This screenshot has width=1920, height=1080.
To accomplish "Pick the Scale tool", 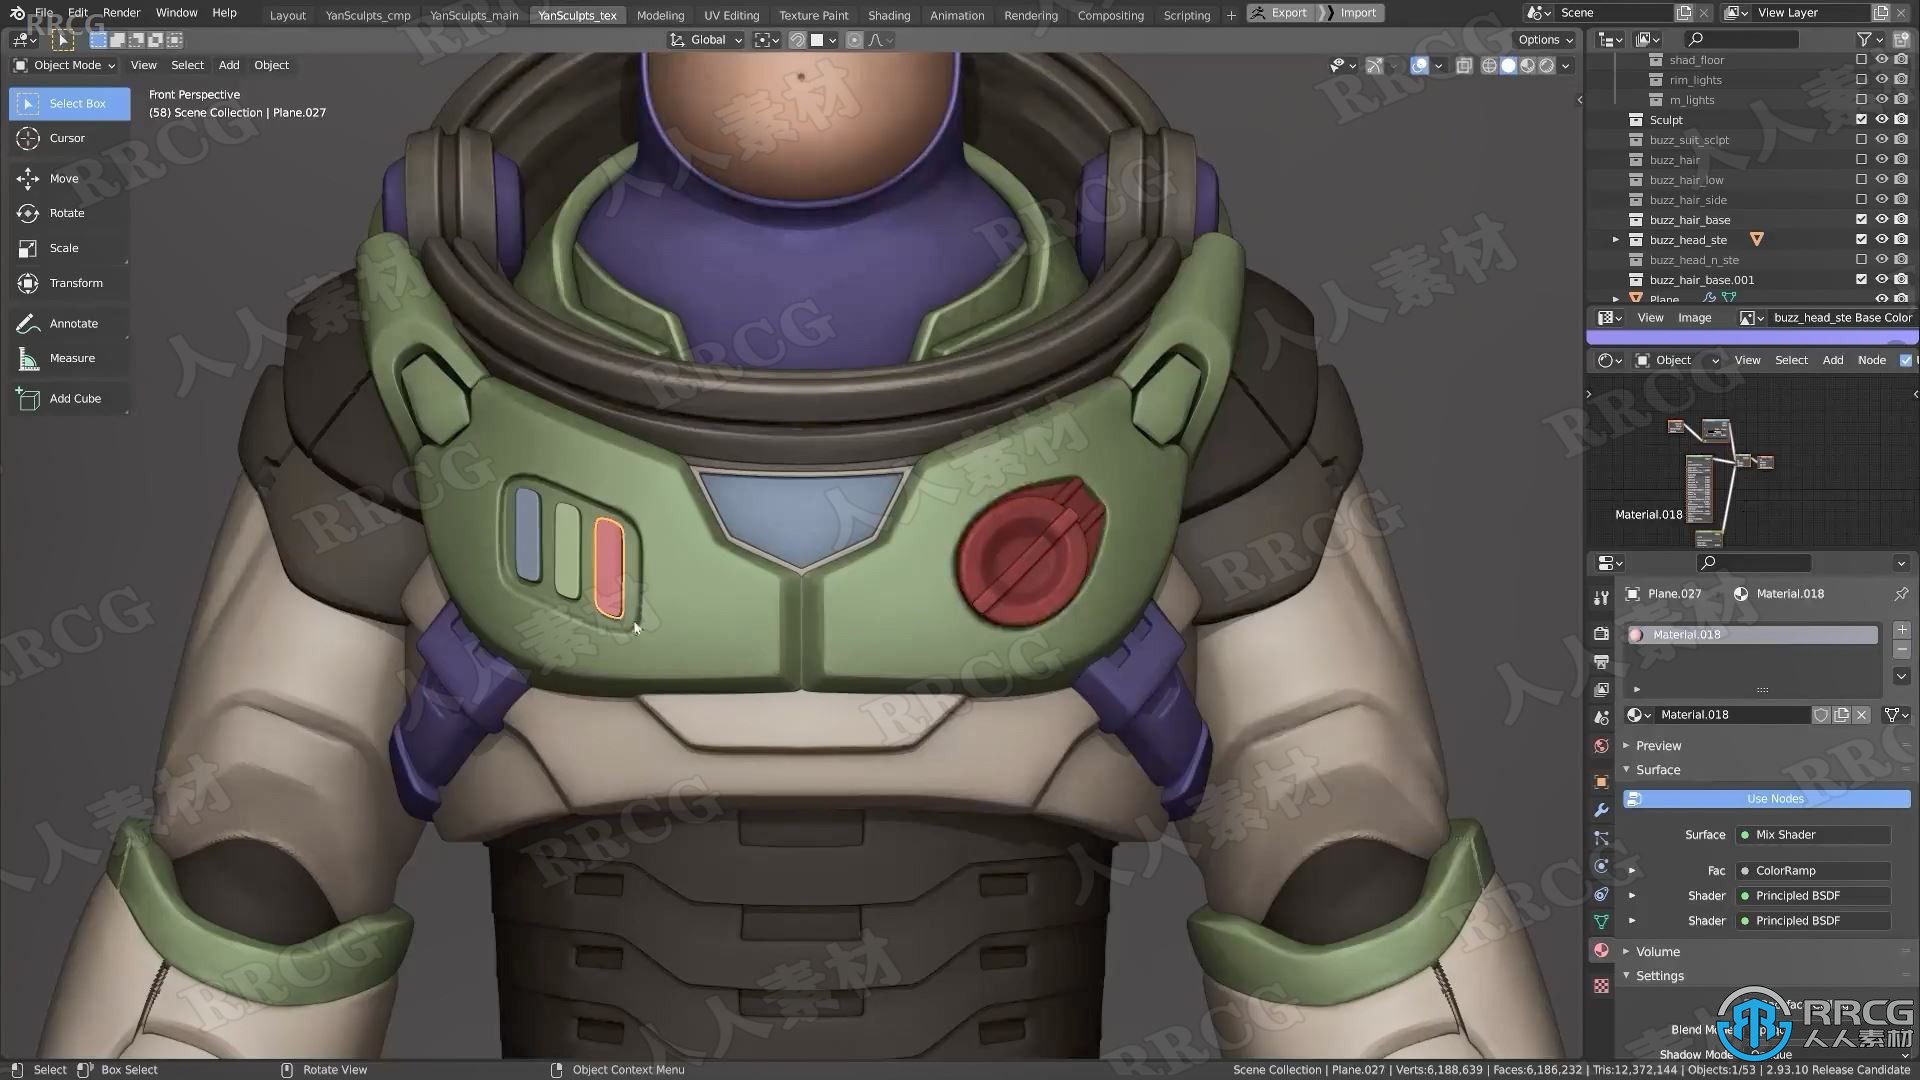I will [69, 248].
